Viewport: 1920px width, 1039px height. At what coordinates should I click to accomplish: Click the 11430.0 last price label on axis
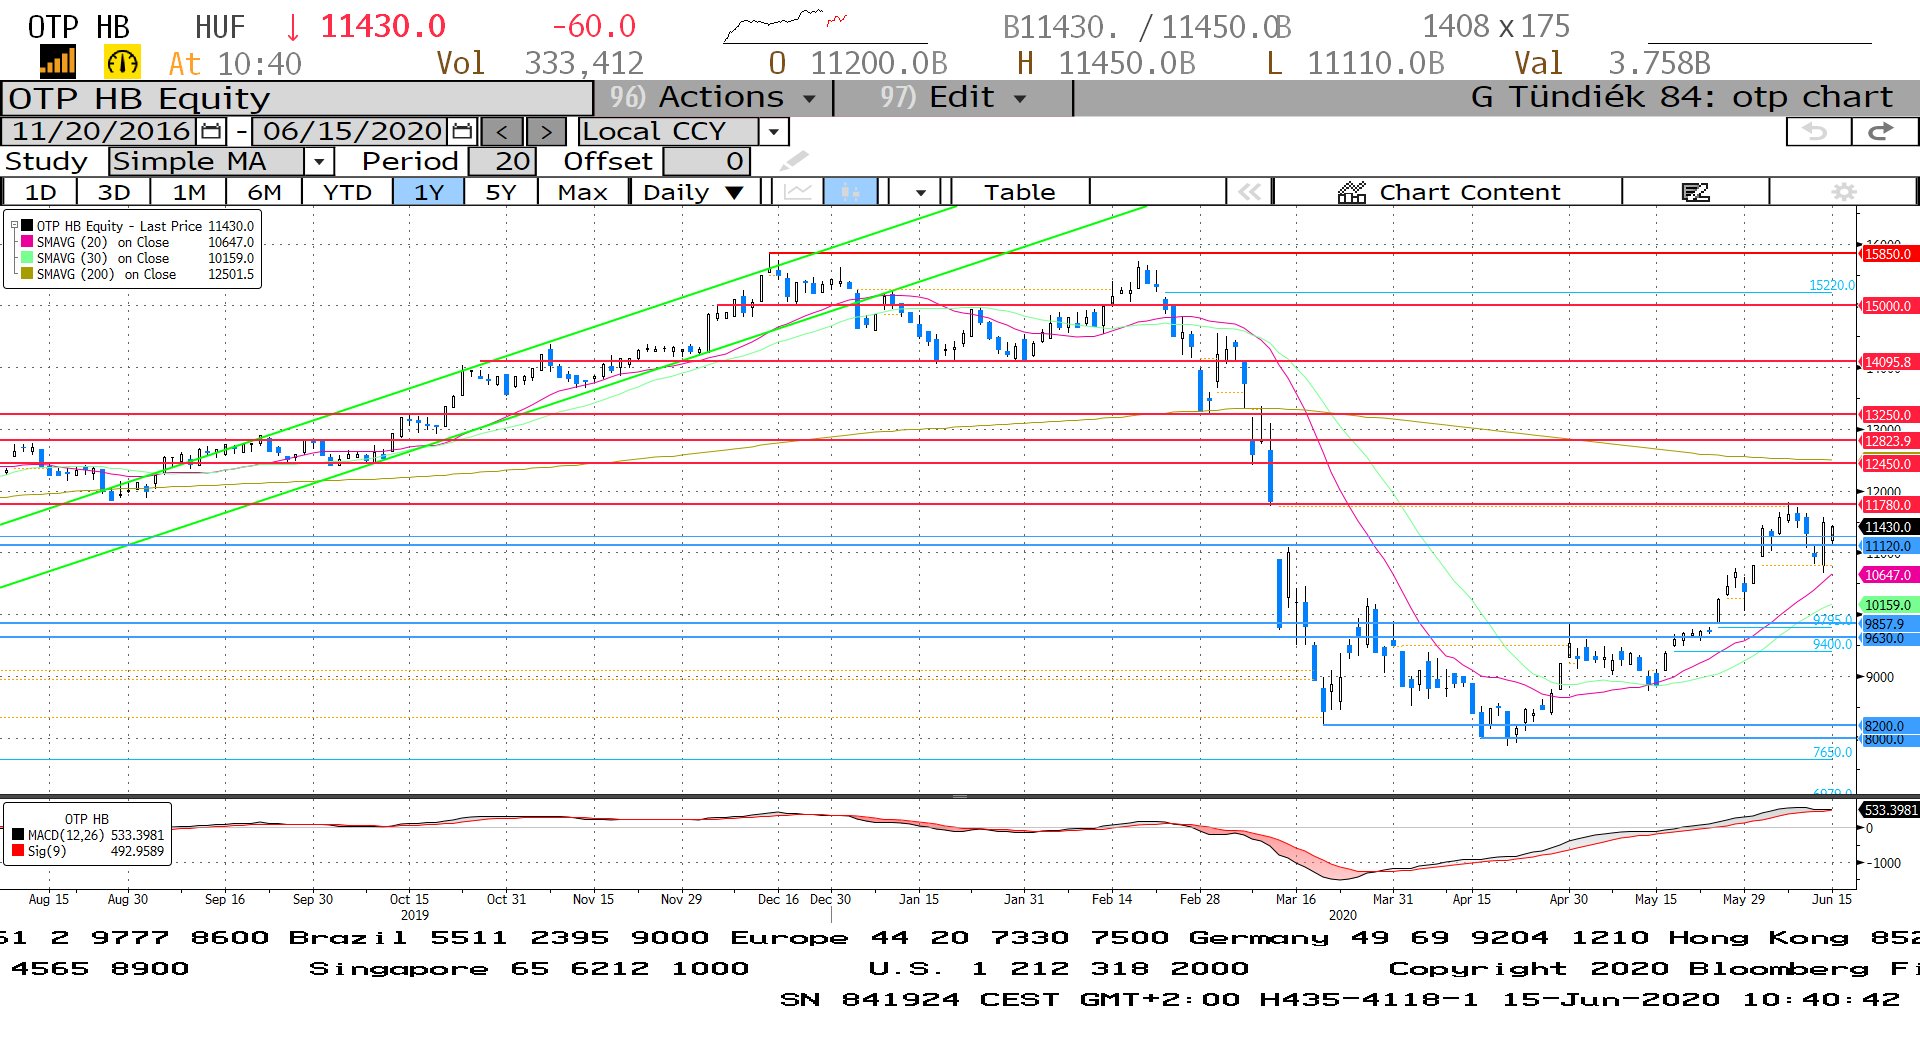click(1888, 527)
